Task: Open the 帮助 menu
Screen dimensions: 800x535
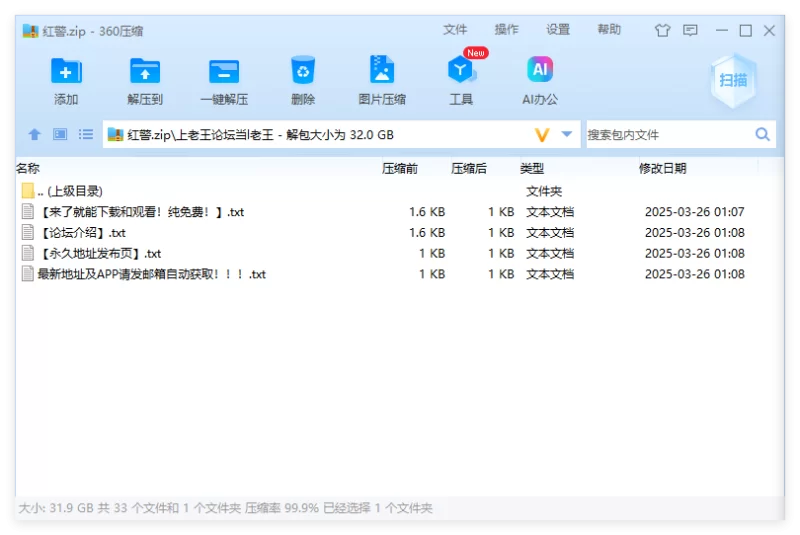Action: pos(609,30)
